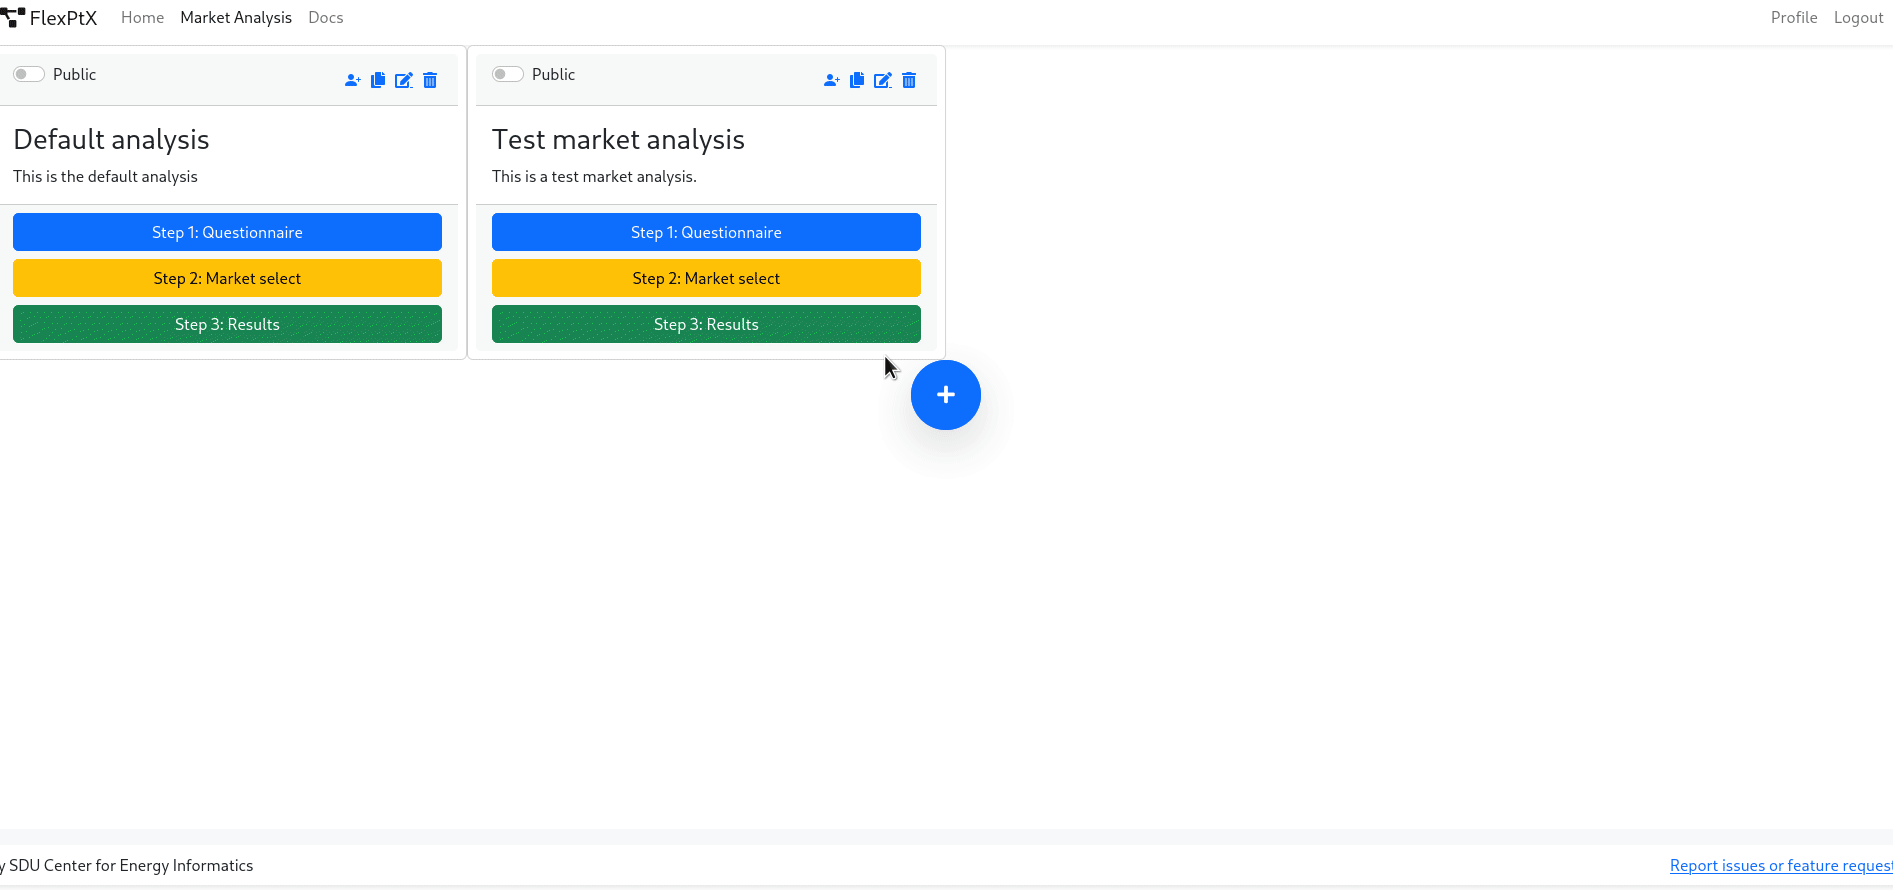1893x890 pixels.
Task: Delete the Default analysis card
Action: pyautogui.click(x=430, y=80)
